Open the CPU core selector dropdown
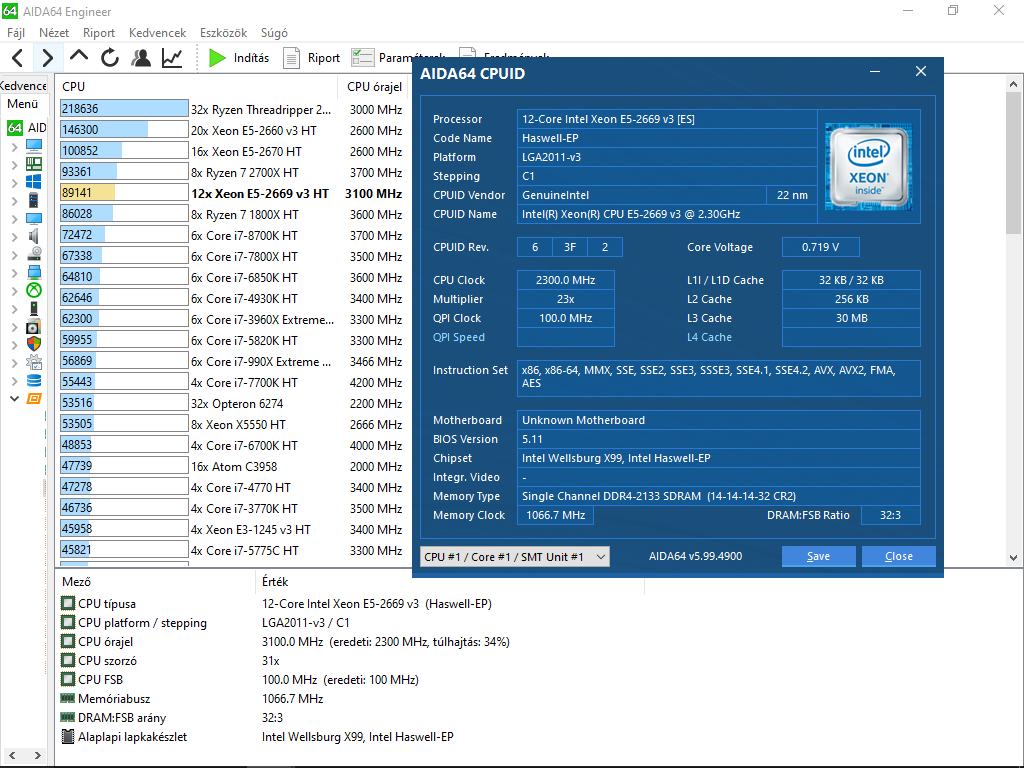Viewport: 1024px width, 768px height. click(515, 557)
